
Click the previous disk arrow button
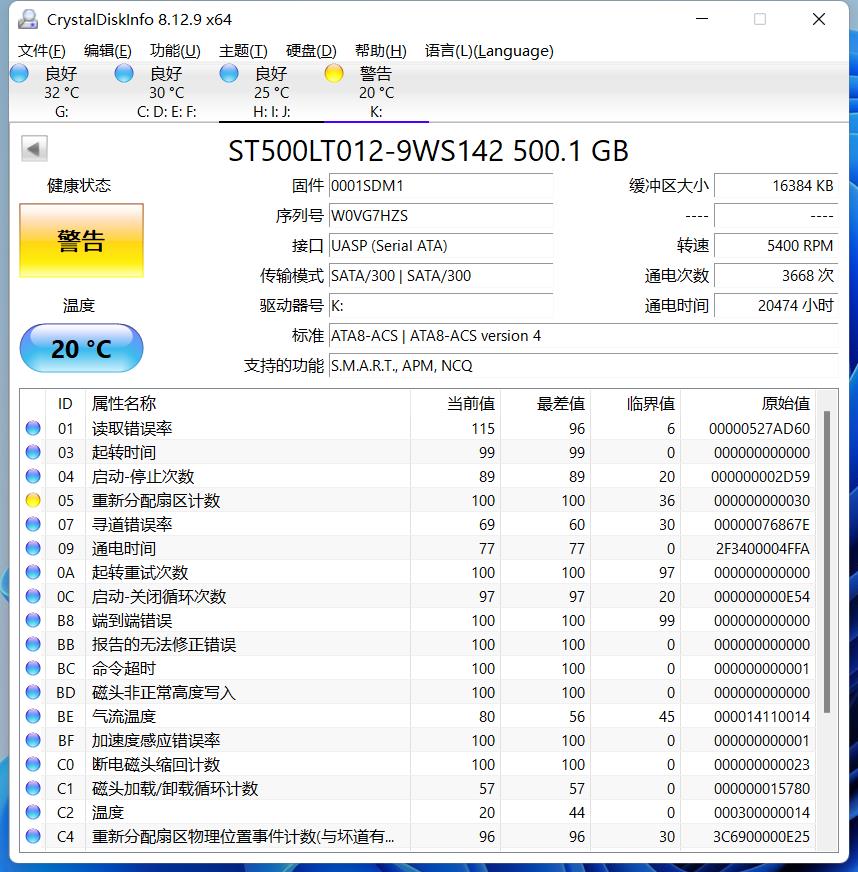[x=34, y=148]
